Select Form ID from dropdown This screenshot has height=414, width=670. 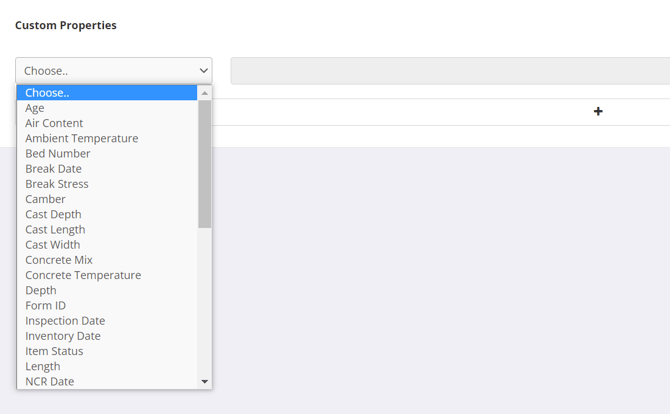pos(45,305)
